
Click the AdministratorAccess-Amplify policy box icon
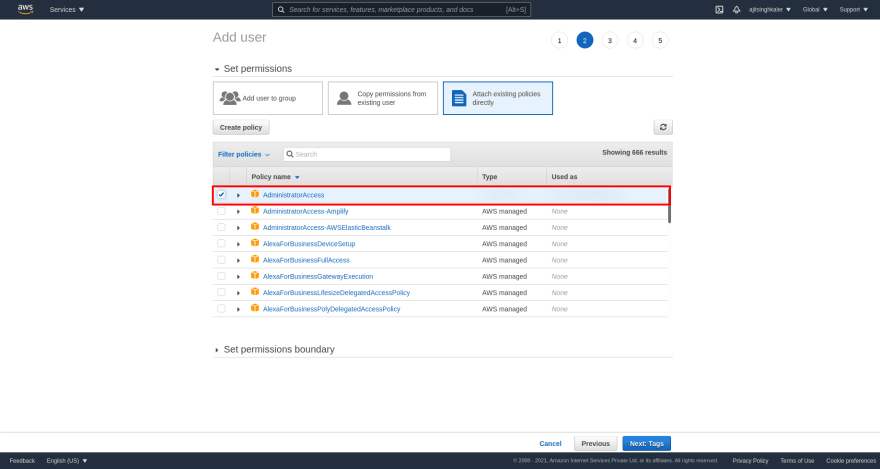(x=255, y=211)
